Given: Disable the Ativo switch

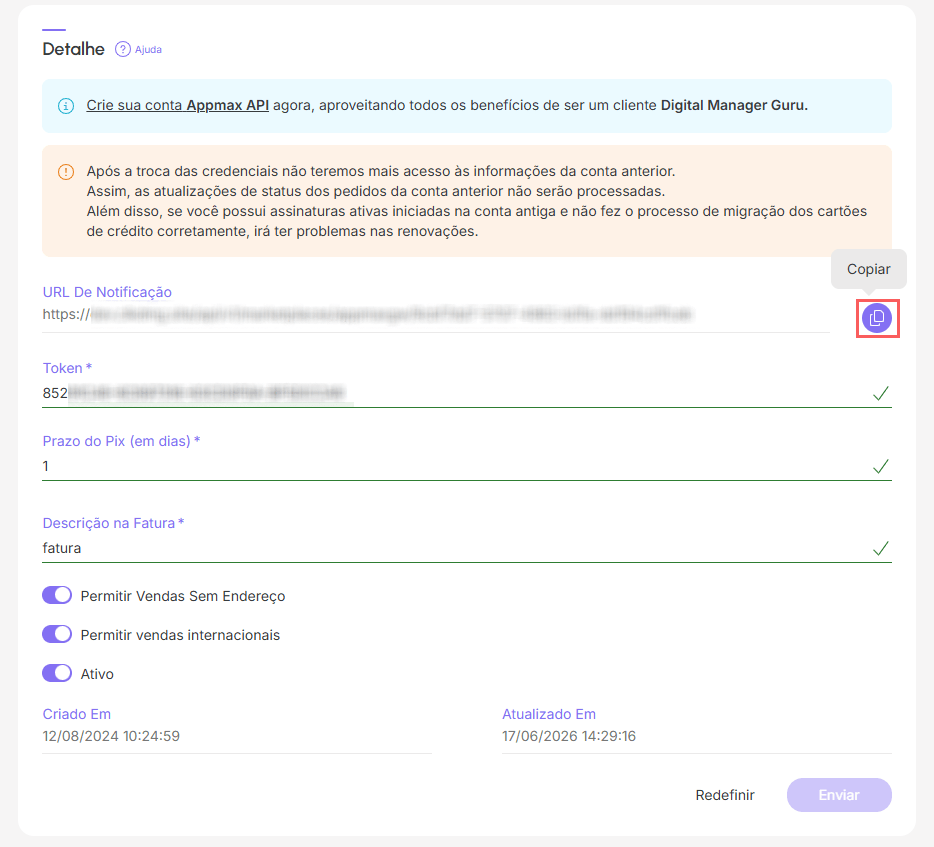Looking at the screenshot, I should [x=57, y=673].
